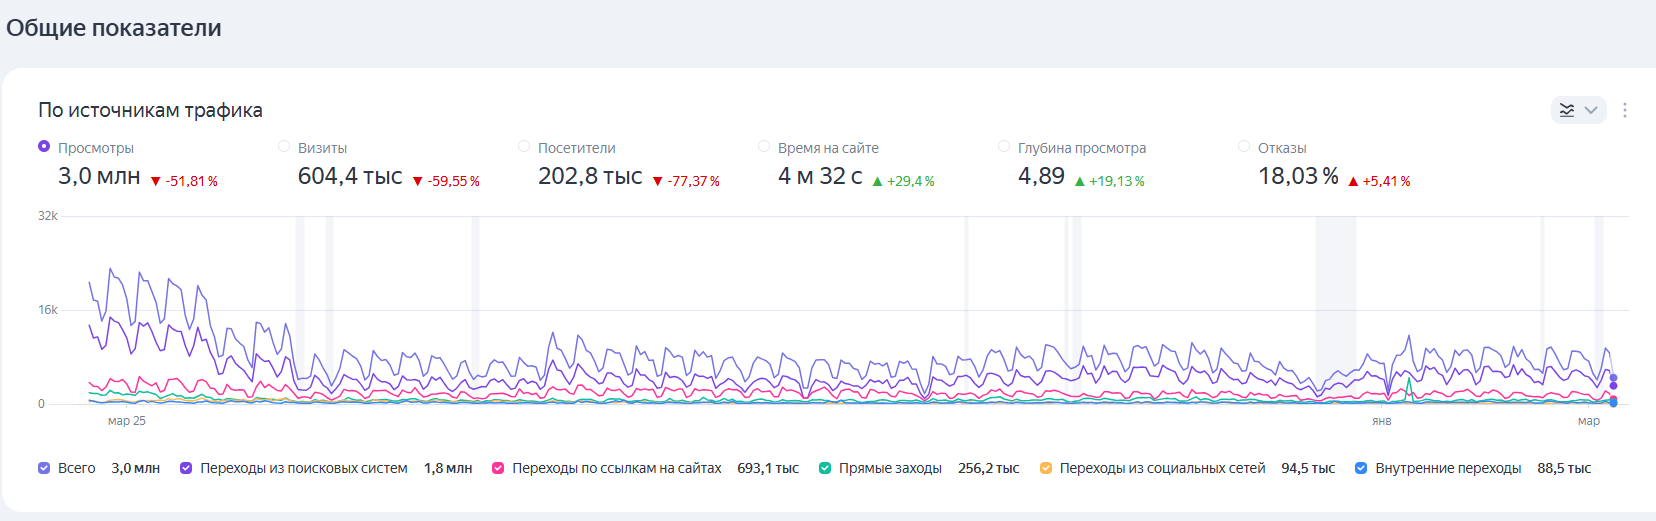Screen dimensions: 1656x521
Task: Click the мар 25 axis label
Action: coord(127,421)
